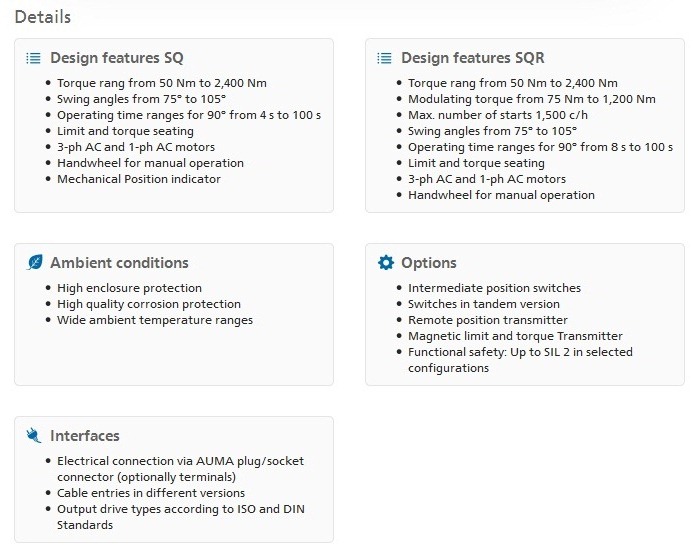
Task: Click the Ambient conditions heading
Action: (119, 263)
